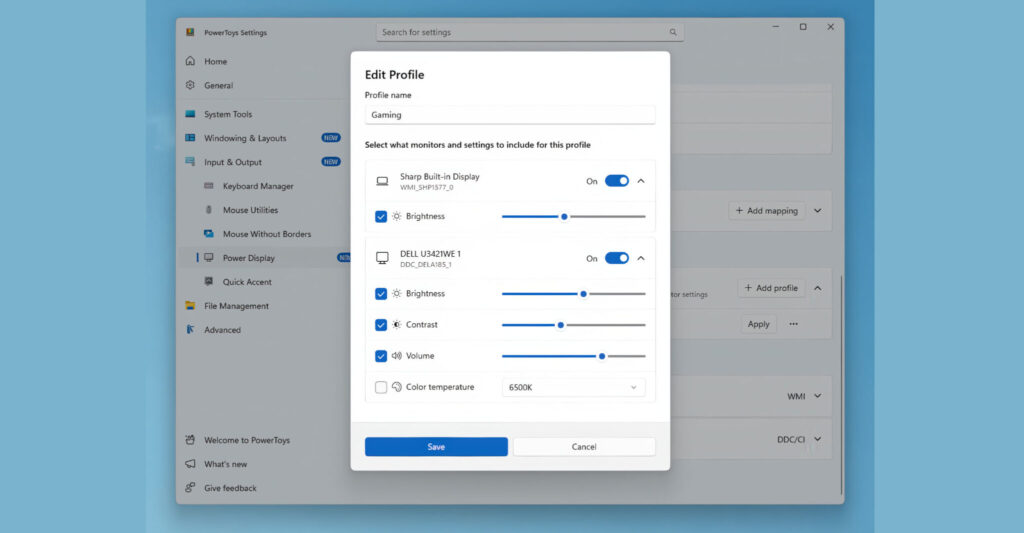The width and height of the screenshot is (1024, 533).
Task: Click the Input & Output icon
Action: pyautogui.click(x=190, y=162)
